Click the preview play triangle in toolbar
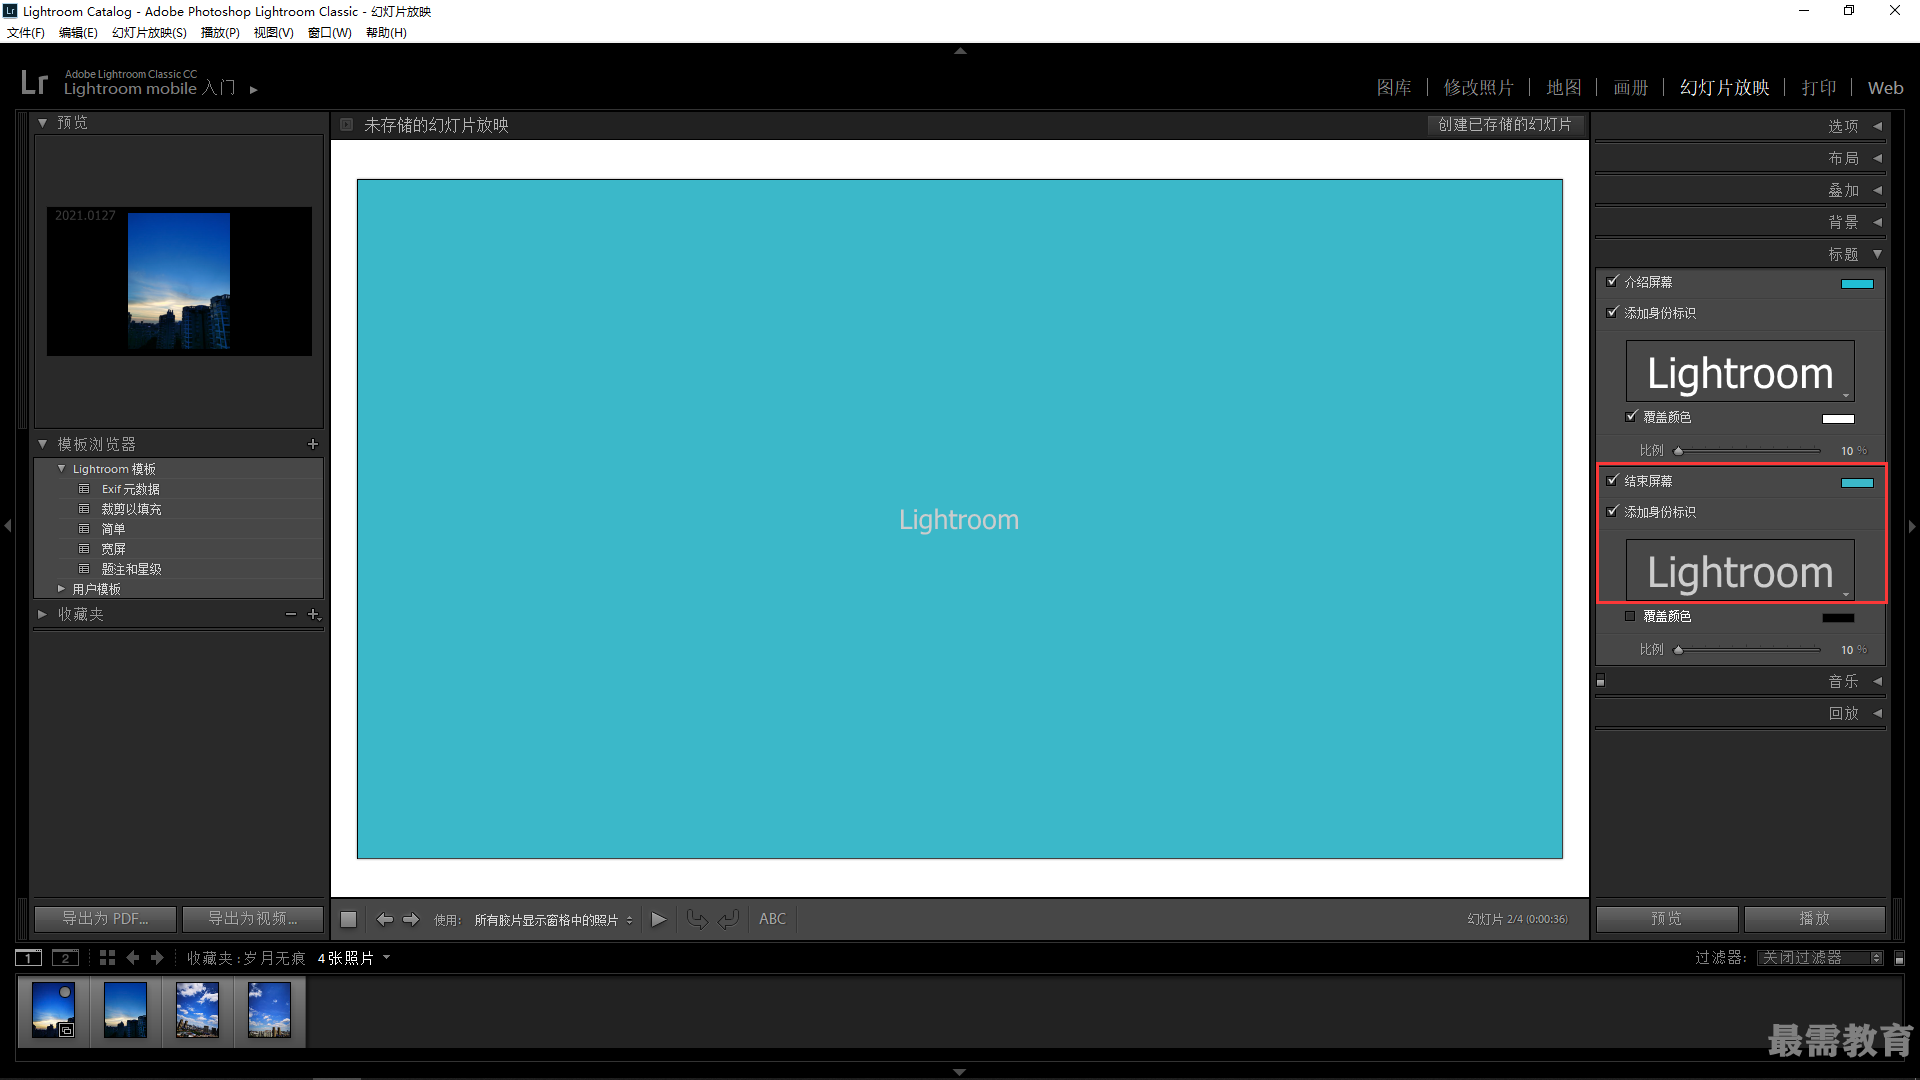 pyautogui.click(x=658, y=919)
